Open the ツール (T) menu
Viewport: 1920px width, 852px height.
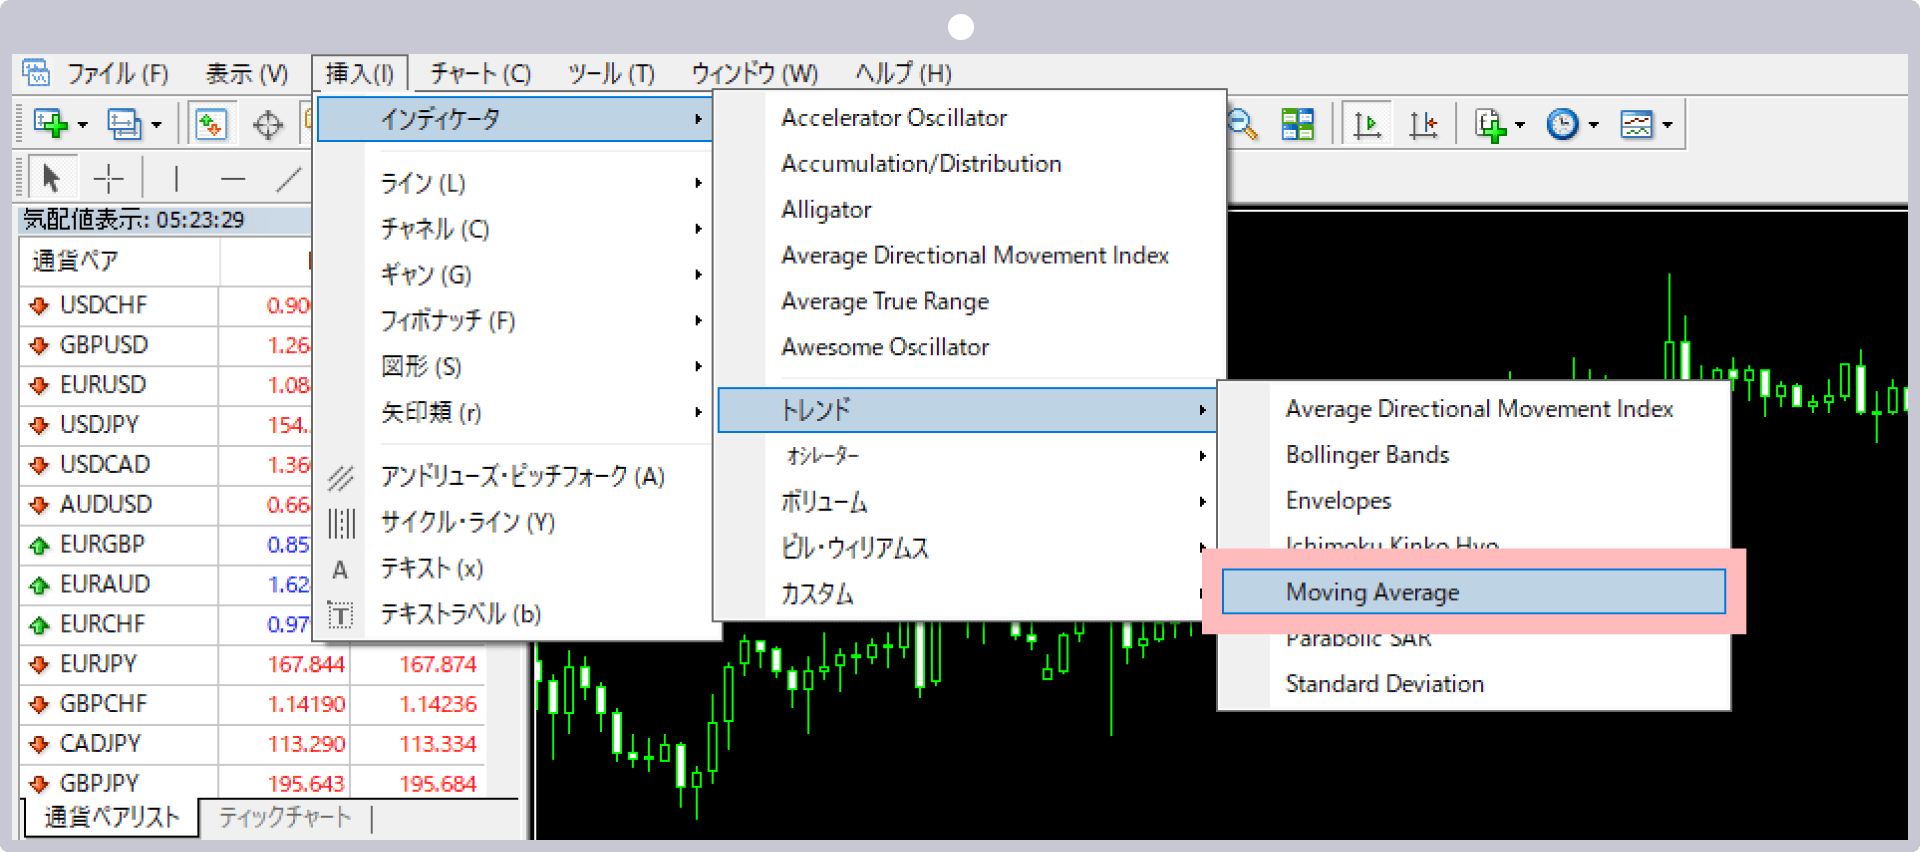tap(611, 73)
